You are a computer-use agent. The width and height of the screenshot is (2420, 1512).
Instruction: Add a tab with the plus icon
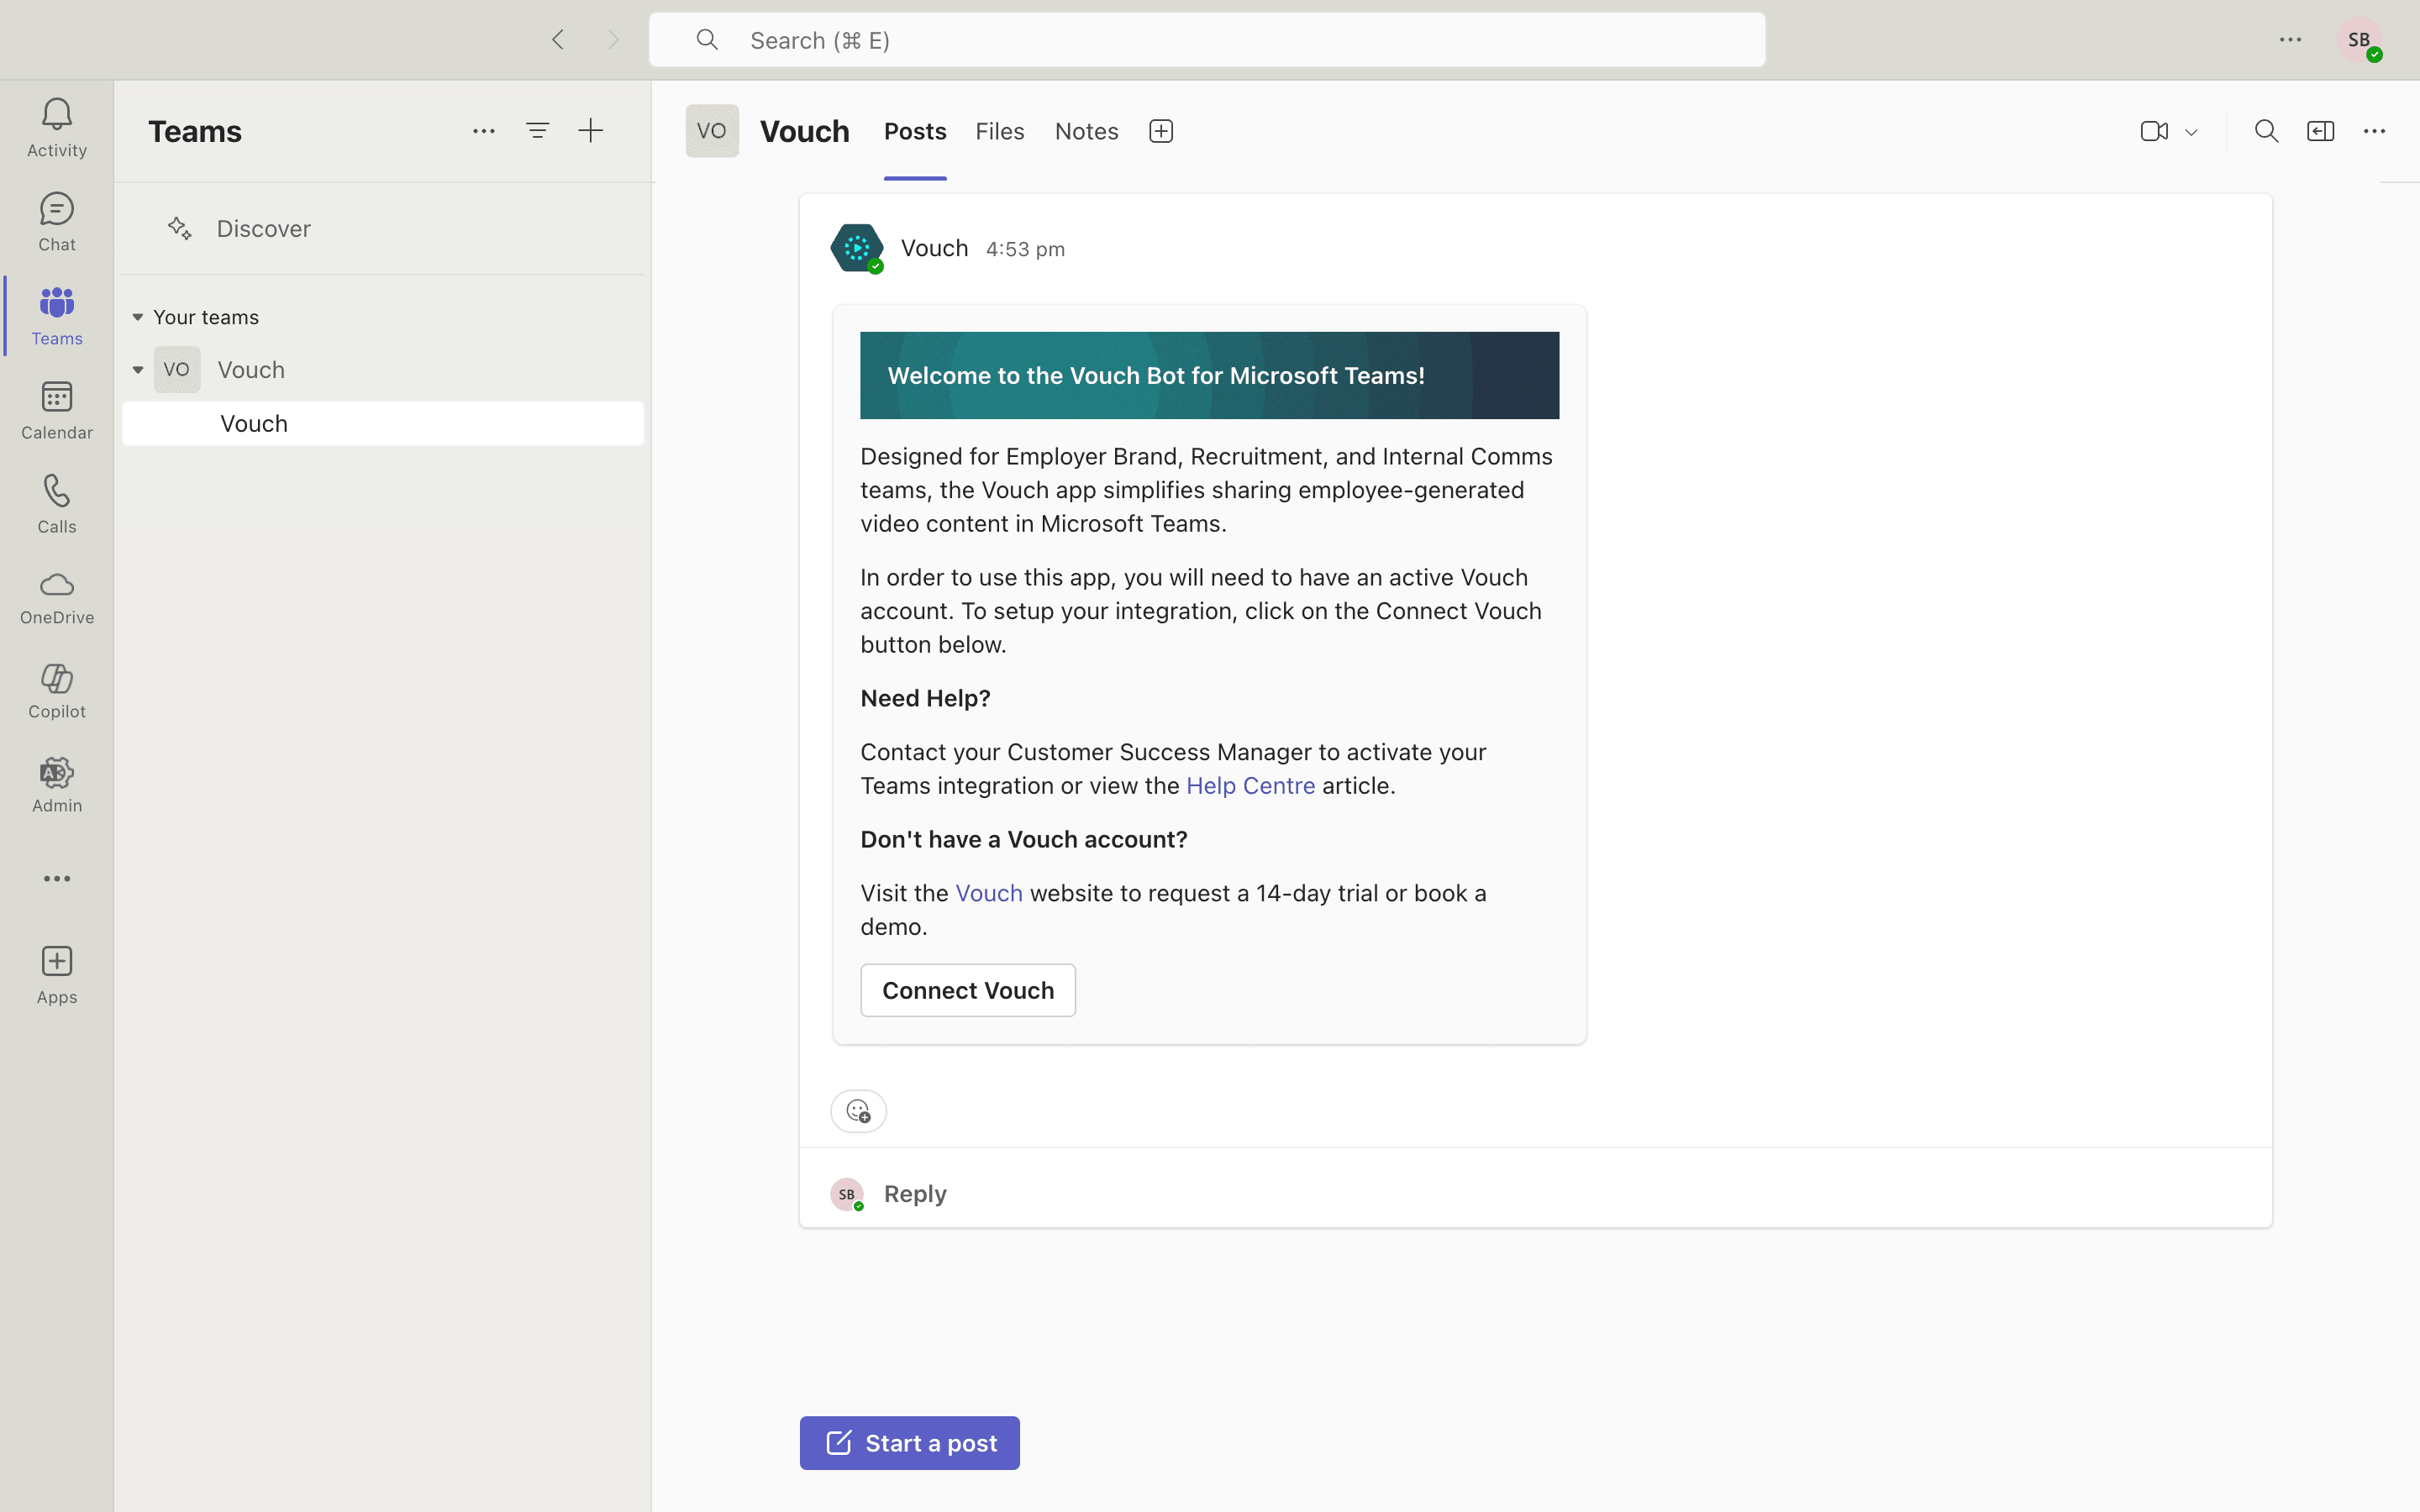1161,131
